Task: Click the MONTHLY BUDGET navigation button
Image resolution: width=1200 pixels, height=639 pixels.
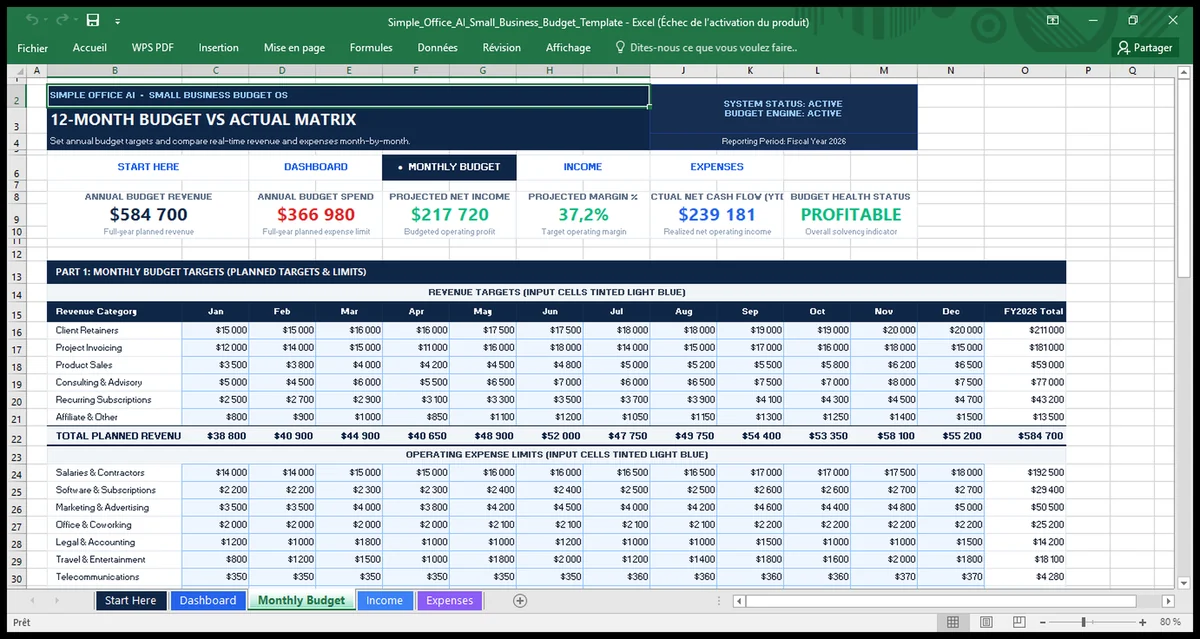Action: coord(450,167)
